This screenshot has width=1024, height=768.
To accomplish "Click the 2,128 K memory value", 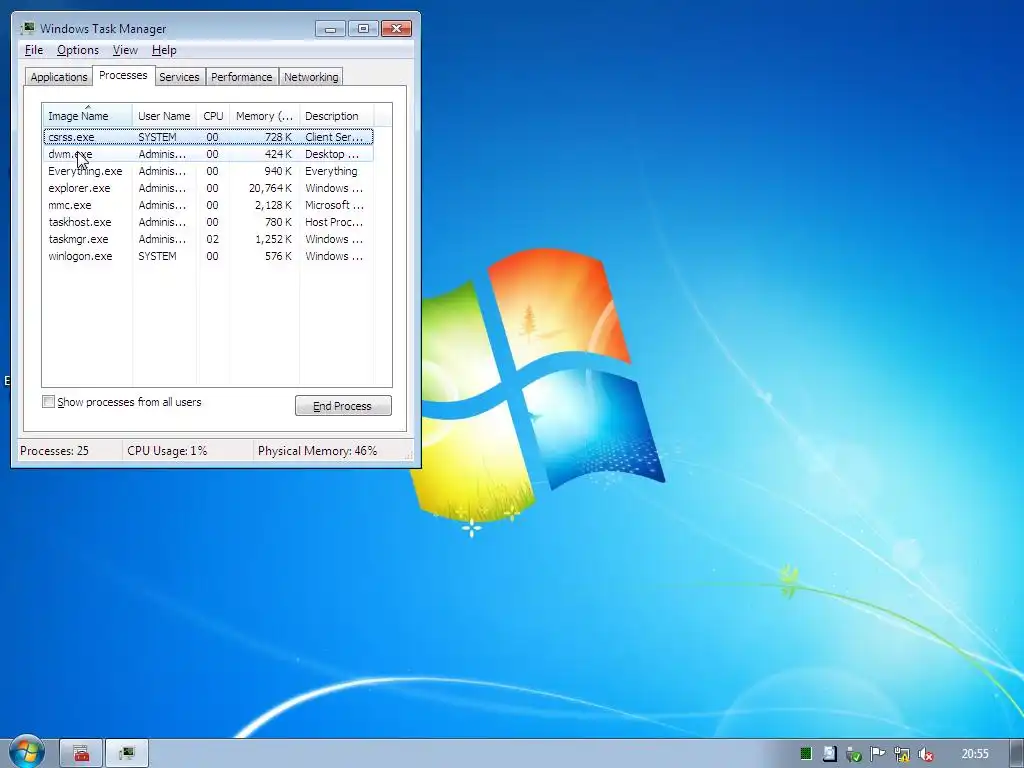I will point(273,205).
